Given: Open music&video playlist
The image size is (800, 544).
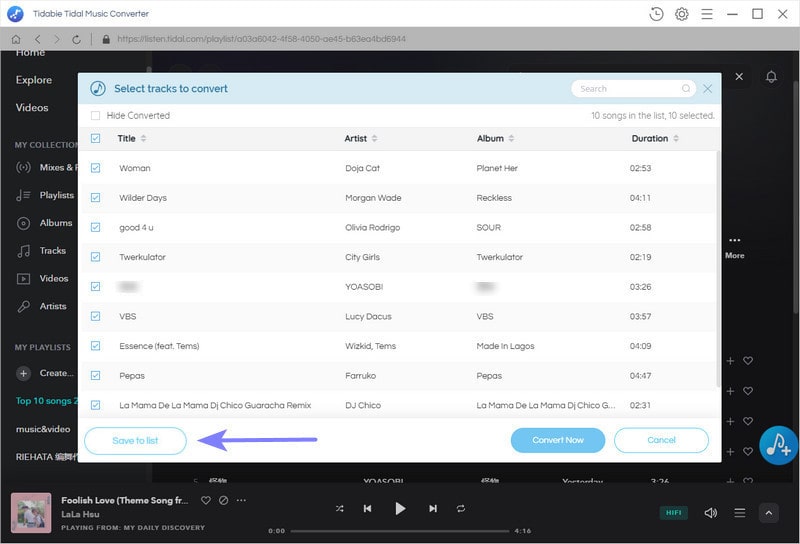Looking at the screenshot, I should click(43, 429).
